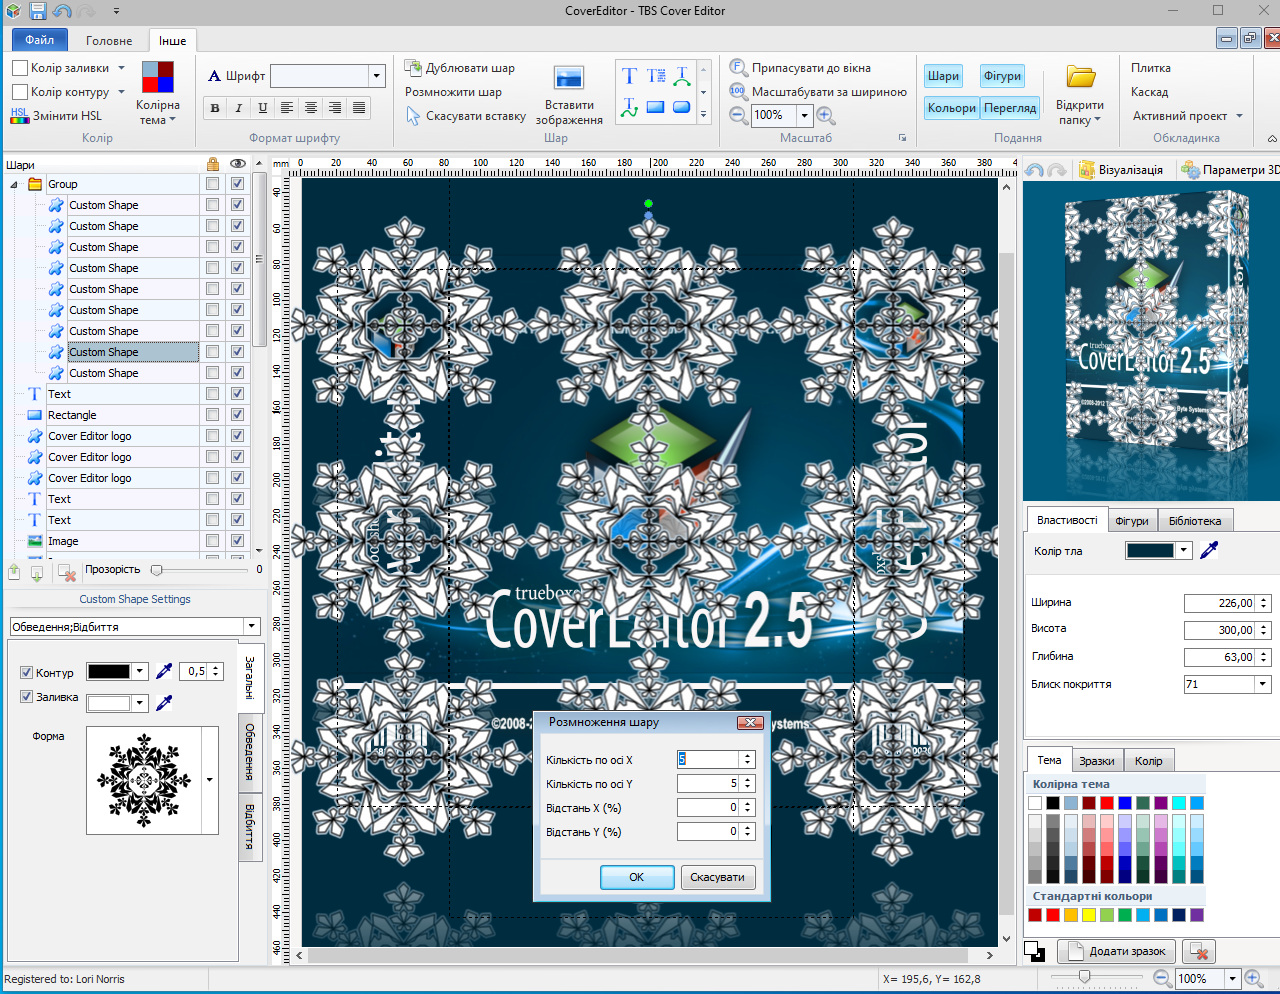The image size is (1280, 994).
Task: Toggle lock checkbox of the Rectangle layer
Action: (212, 415)
